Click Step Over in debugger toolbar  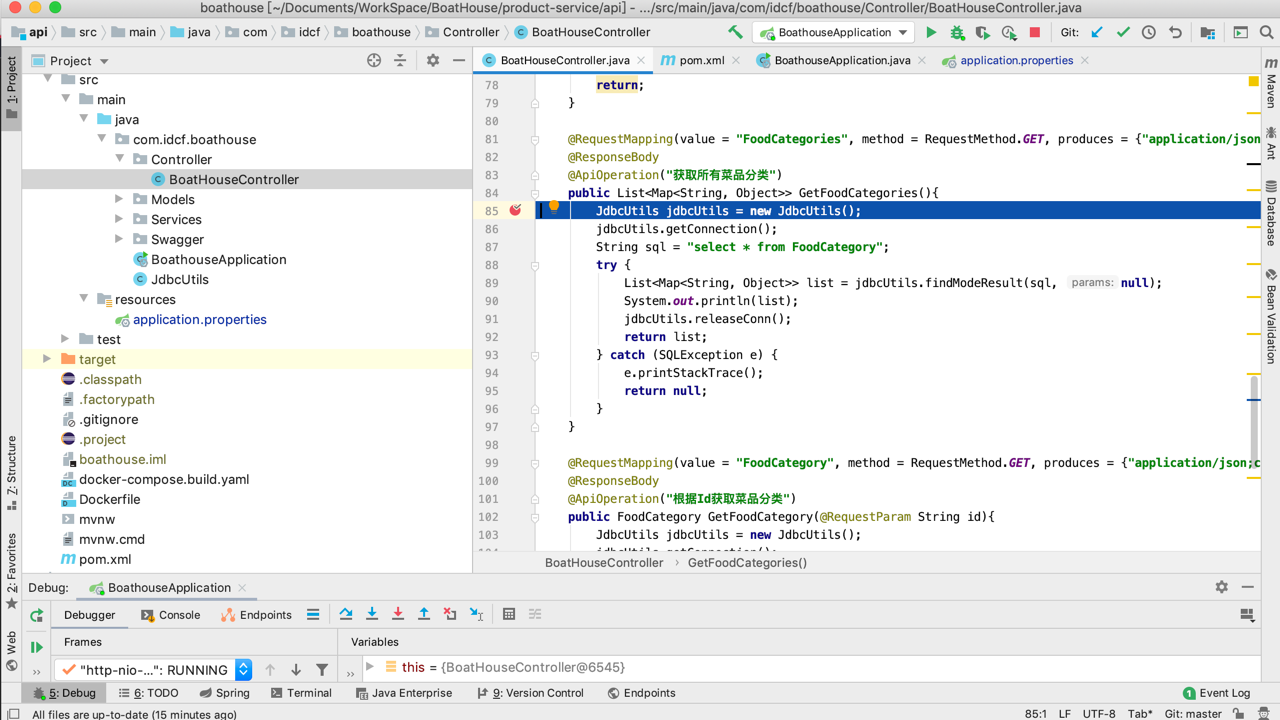[x=346, y=614]
